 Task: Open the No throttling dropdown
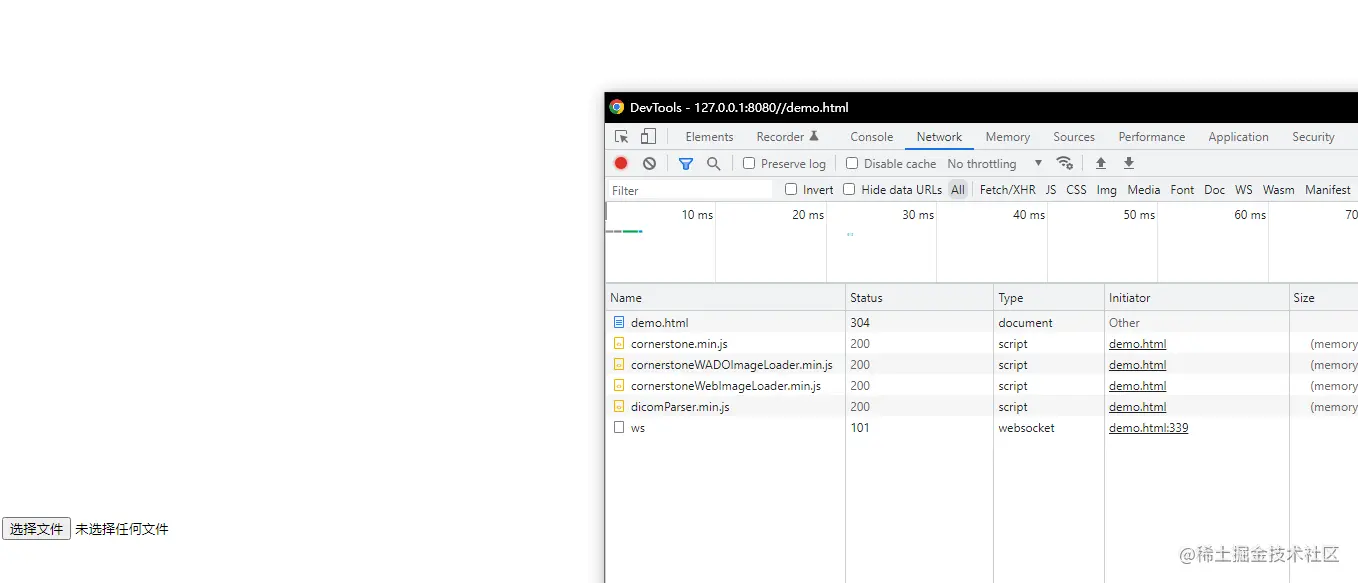coord(994,163)
